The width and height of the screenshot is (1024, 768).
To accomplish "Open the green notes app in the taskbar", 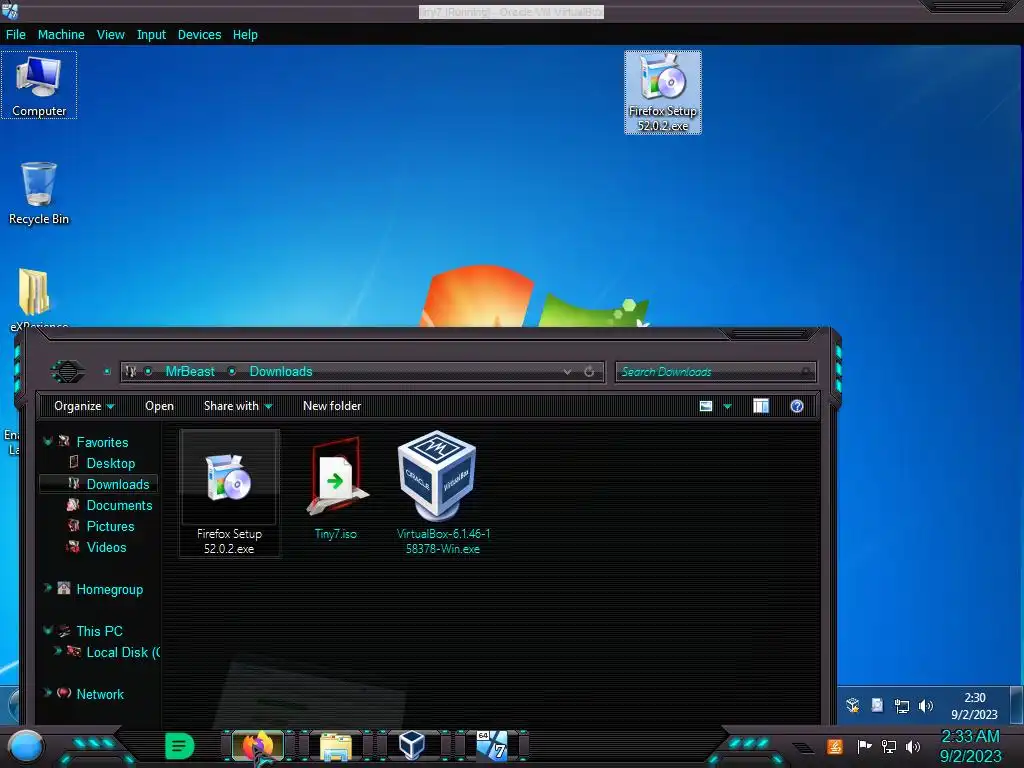I will tap(180, 746).
